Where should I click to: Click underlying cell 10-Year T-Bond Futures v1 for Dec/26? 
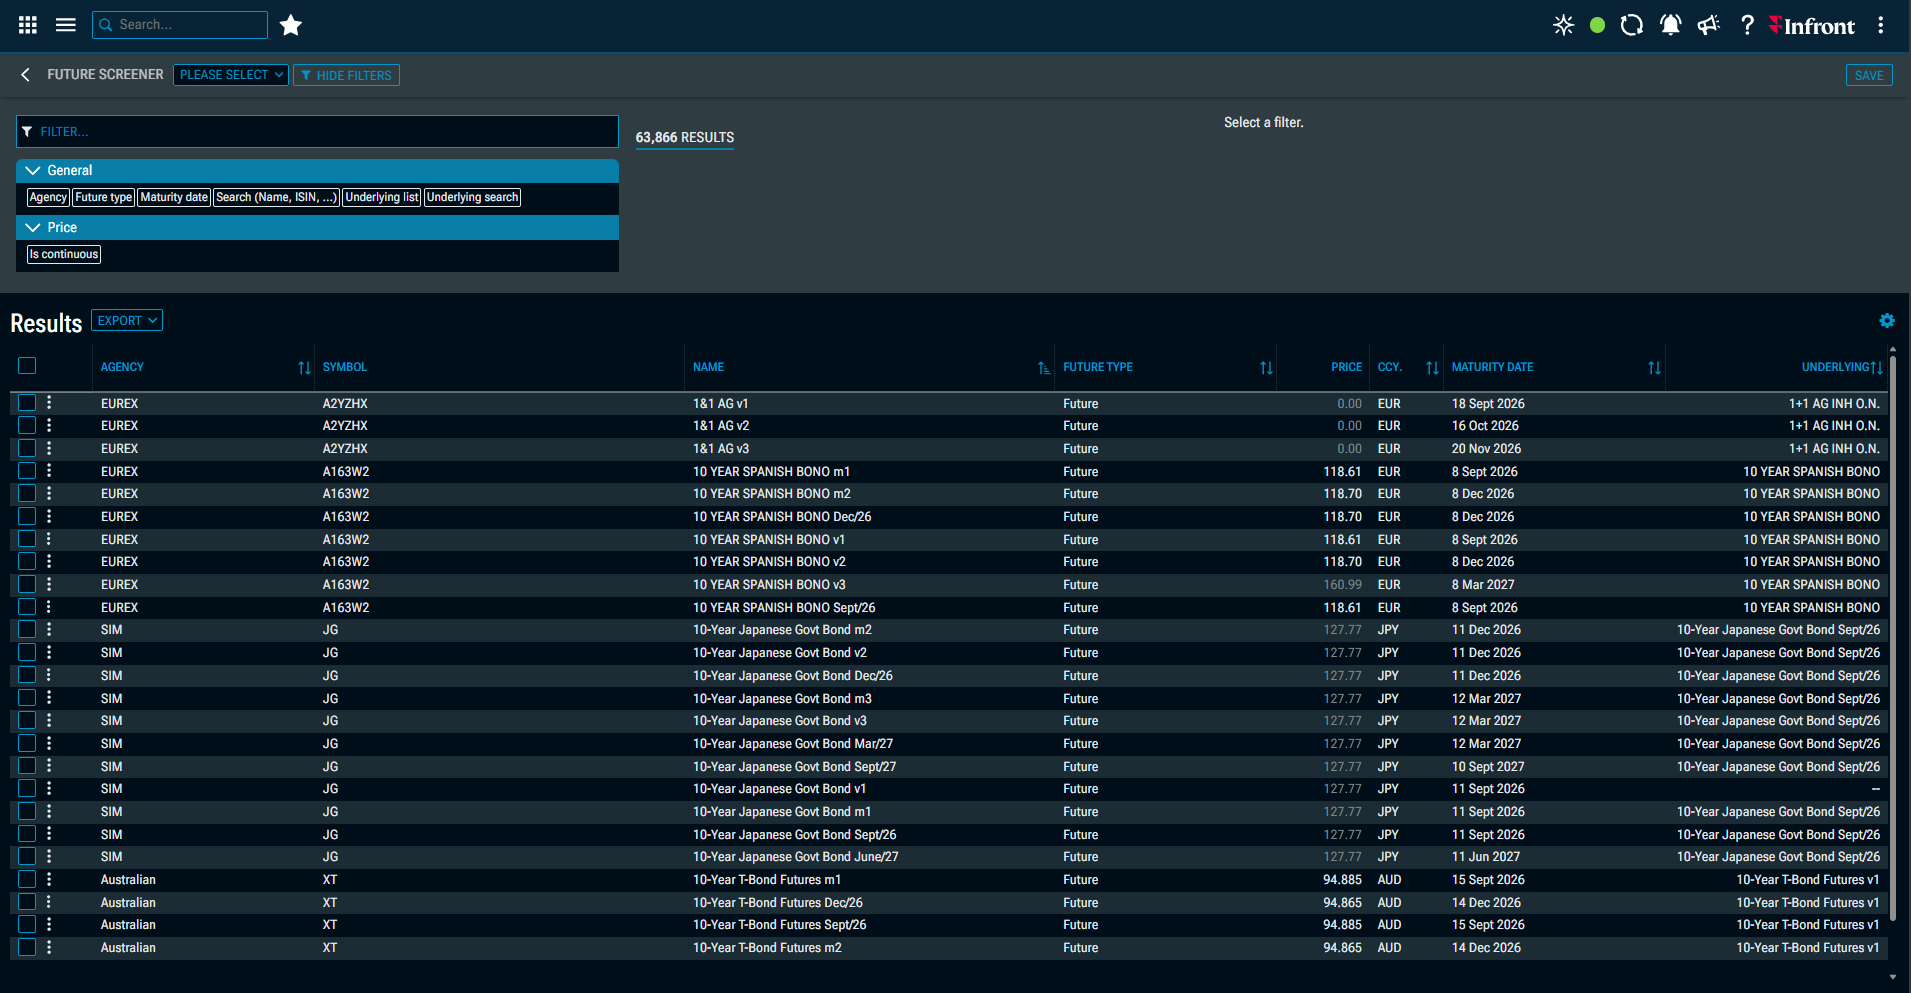point(1807,903)
